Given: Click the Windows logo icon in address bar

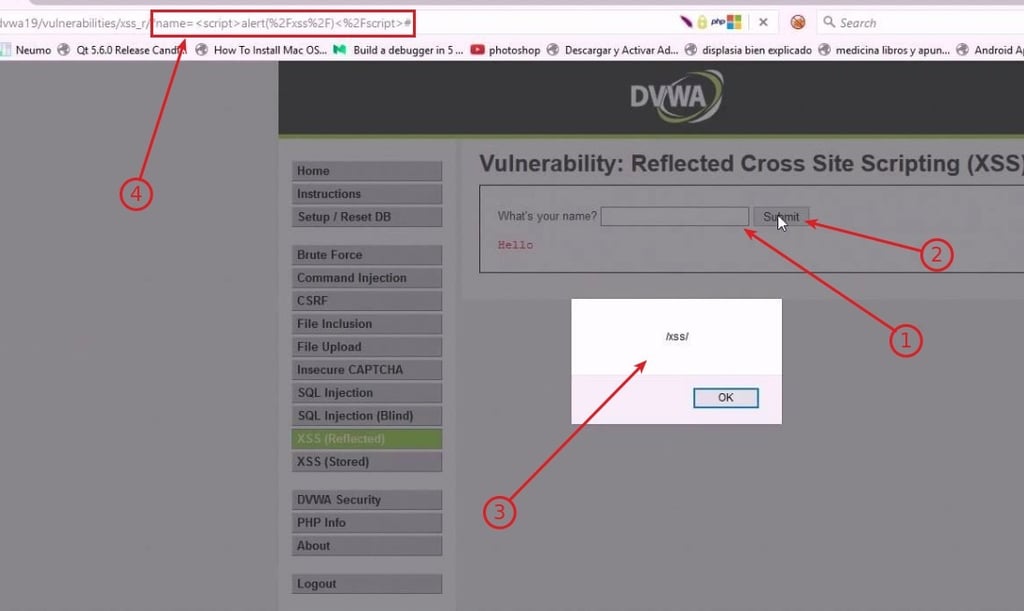Looking at the screenshot, I should point(734,22).
